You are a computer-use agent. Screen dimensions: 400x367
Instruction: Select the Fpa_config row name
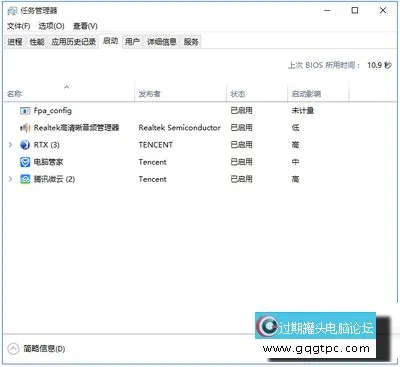53,111
